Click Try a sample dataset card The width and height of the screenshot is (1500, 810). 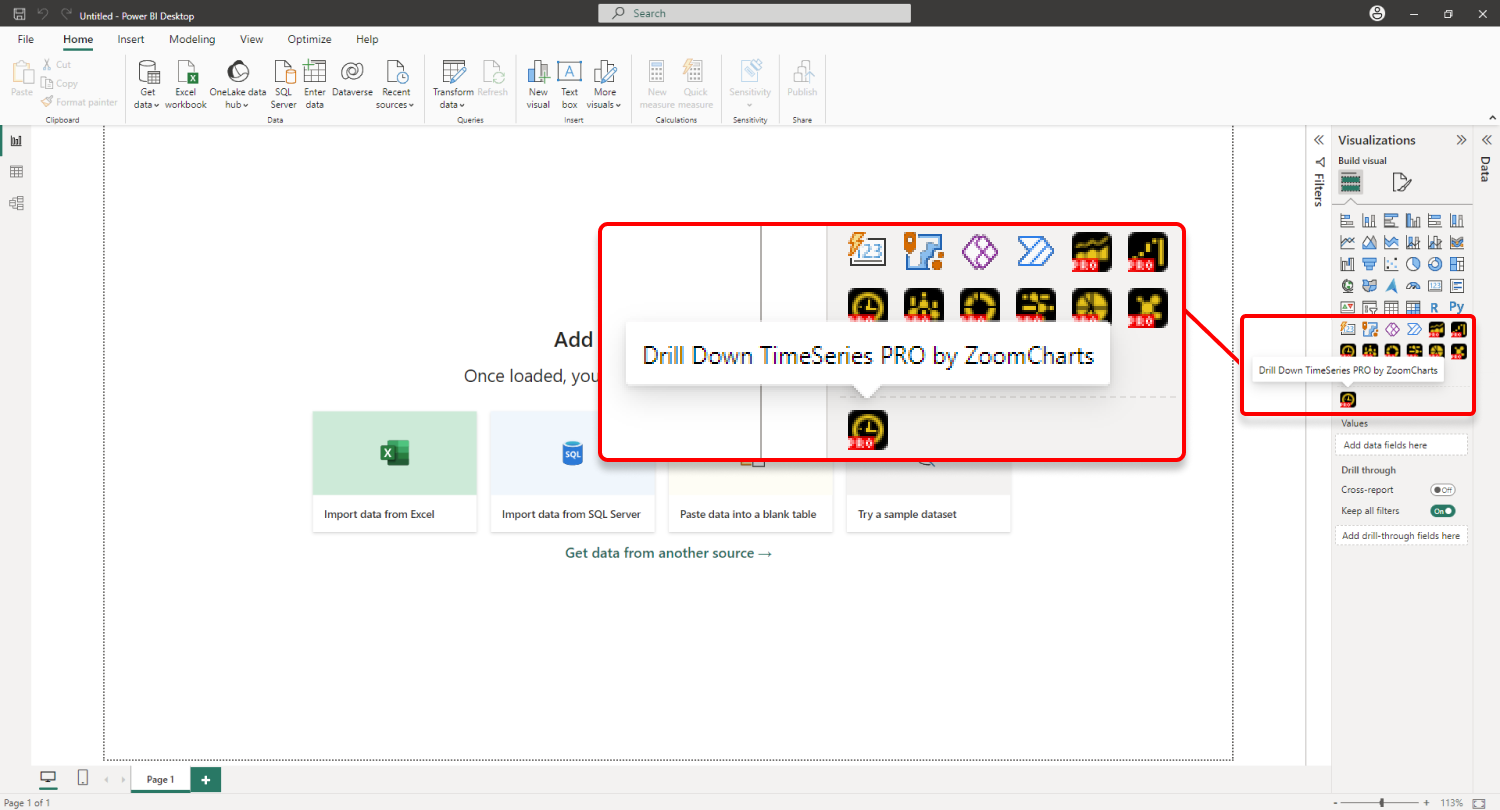tap(928, 471)
